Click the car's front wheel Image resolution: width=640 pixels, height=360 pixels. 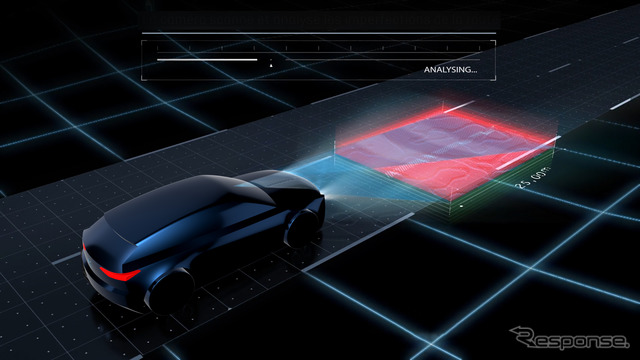tap(302, 229)
